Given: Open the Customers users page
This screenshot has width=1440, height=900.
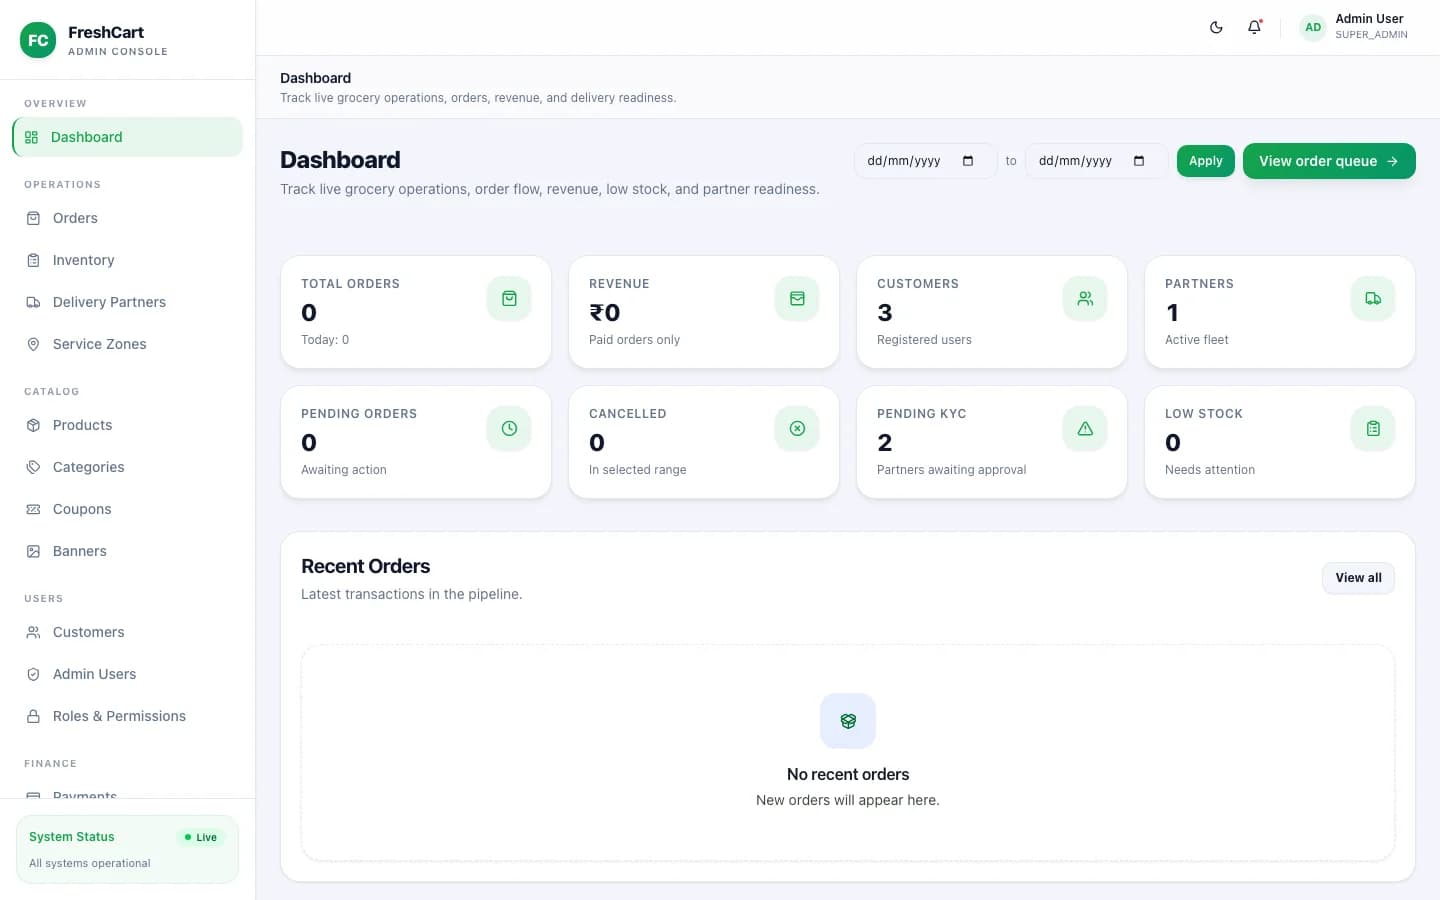Looking at the screenshot, I should click(127, 632).
